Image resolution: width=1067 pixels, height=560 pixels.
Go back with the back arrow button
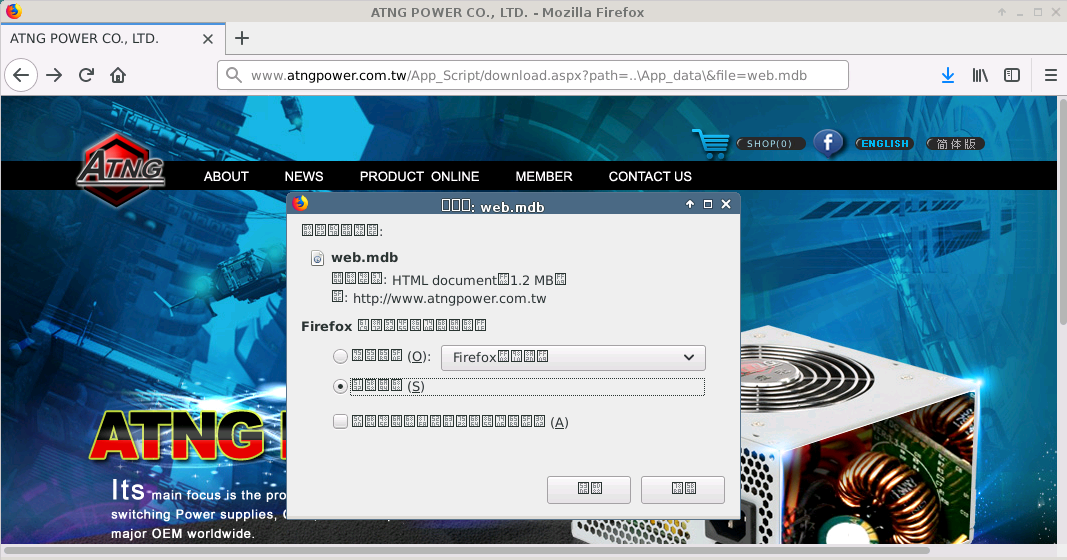pos(21,75)
